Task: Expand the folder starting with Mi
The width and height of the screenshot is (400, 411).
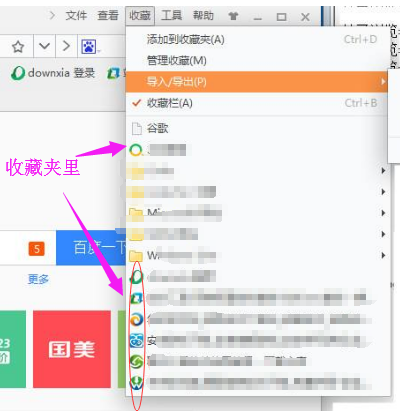Action: tap(257, 213)
